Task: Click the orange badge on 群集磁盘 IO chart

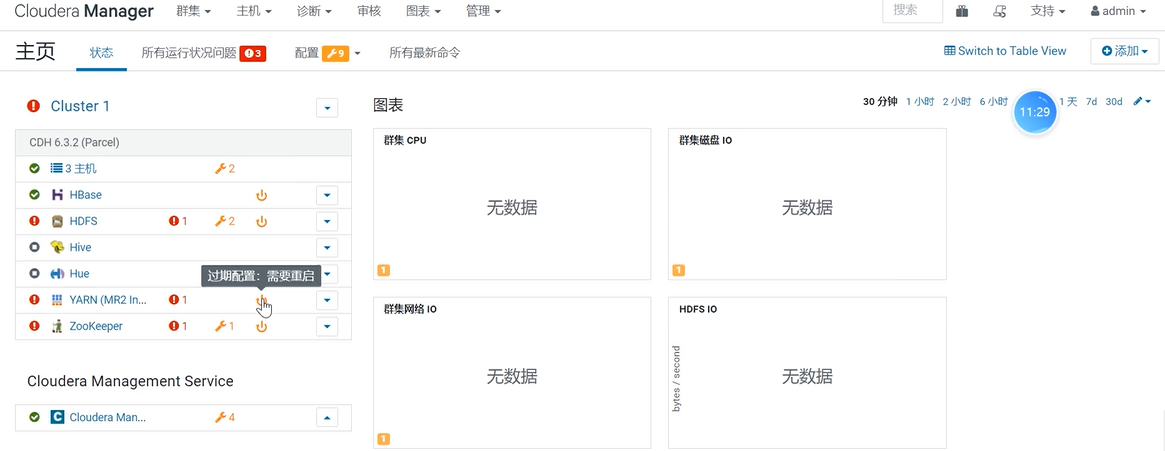Action: coord(678,270)
